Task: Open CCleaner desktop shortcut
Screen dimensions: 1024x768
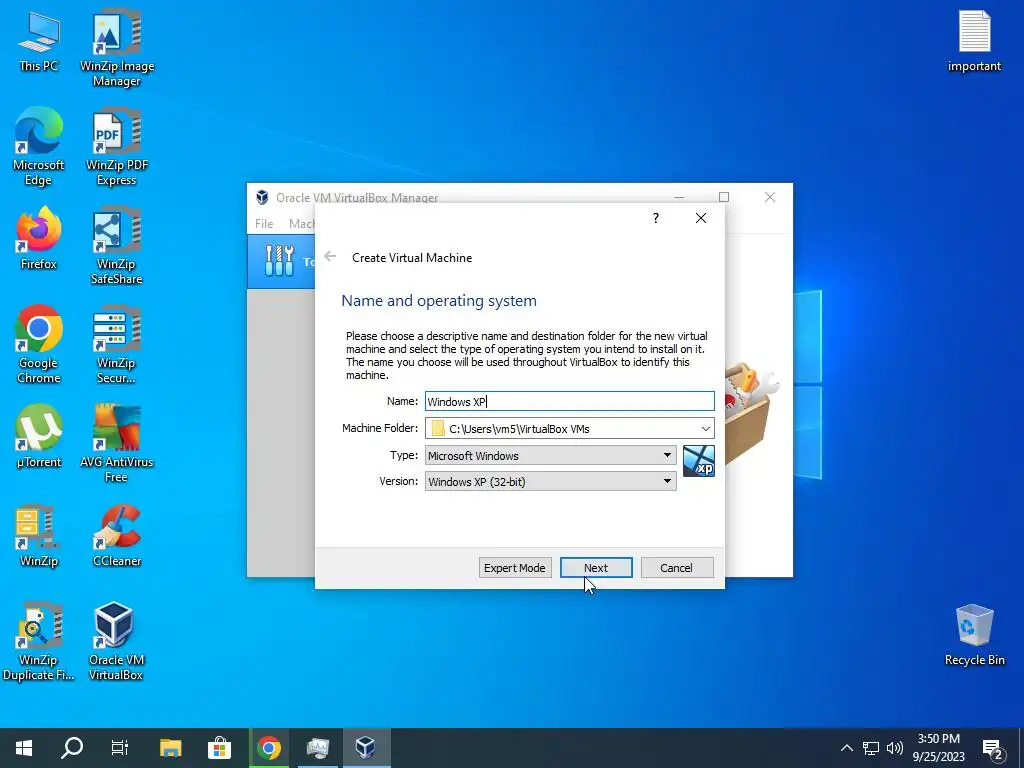Action: pos(117,536)
